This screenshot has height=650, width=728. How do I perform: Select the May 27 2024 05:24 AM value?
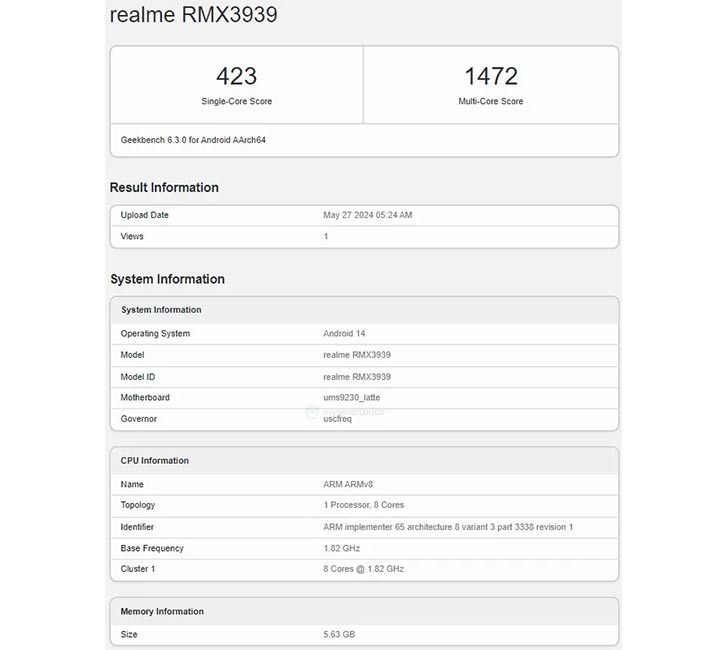coord(368,215)
